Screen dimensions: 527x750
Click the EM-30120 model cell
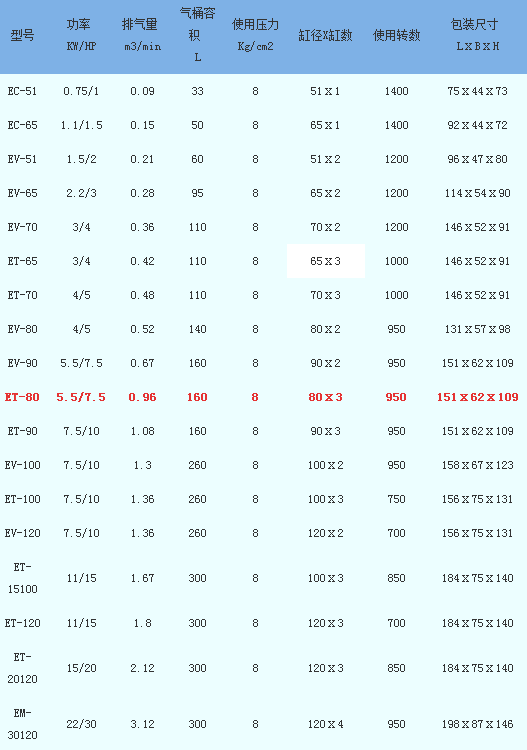tap(22, 724)
